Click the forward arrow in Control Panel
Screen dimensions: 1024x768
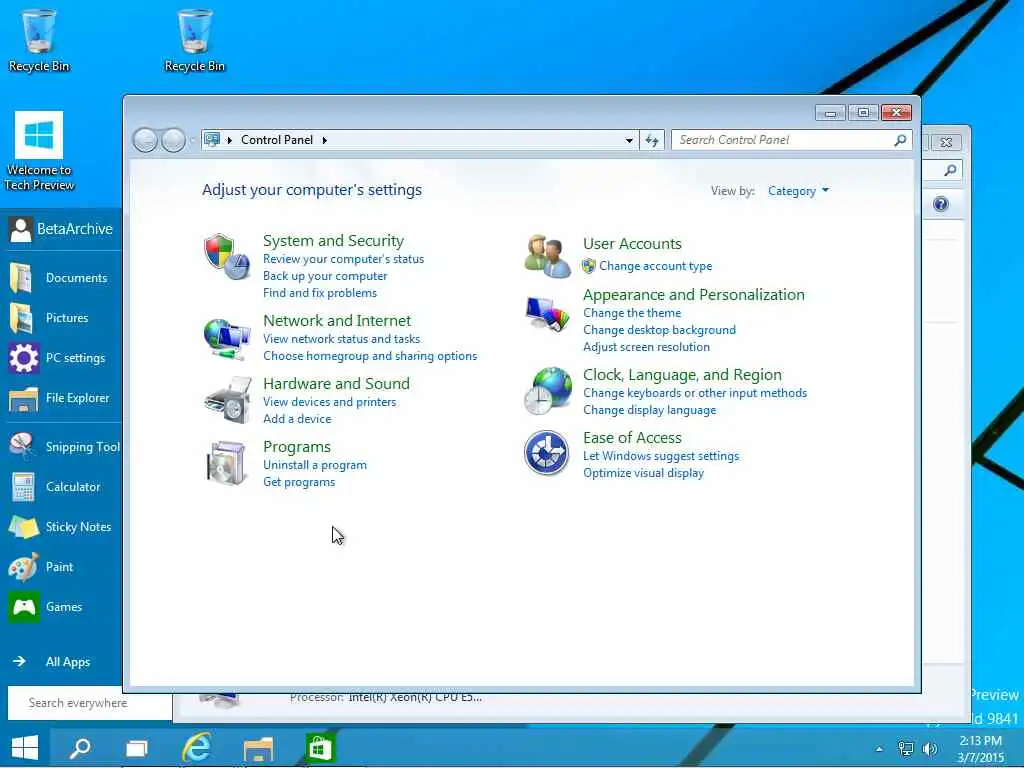click(x=173, y=140)
